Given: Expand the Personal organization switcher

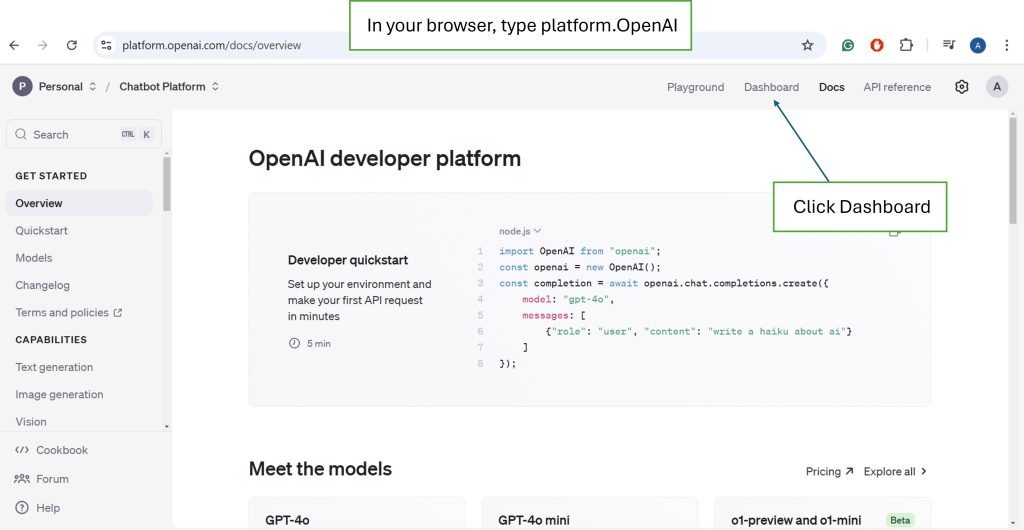Looking at the screenshot, I should point(93,86).
